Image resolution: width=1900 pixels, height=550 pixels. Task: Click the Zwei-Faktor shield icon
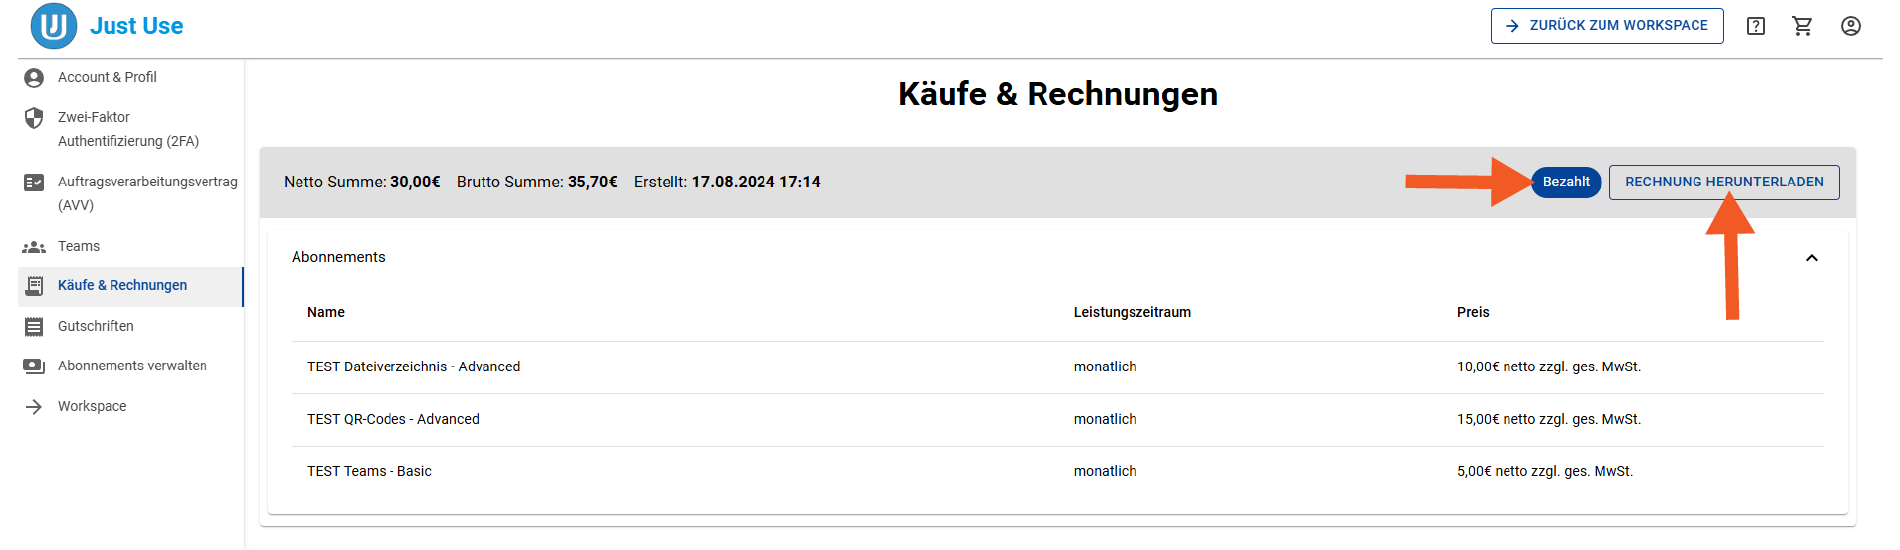(34, 118)
